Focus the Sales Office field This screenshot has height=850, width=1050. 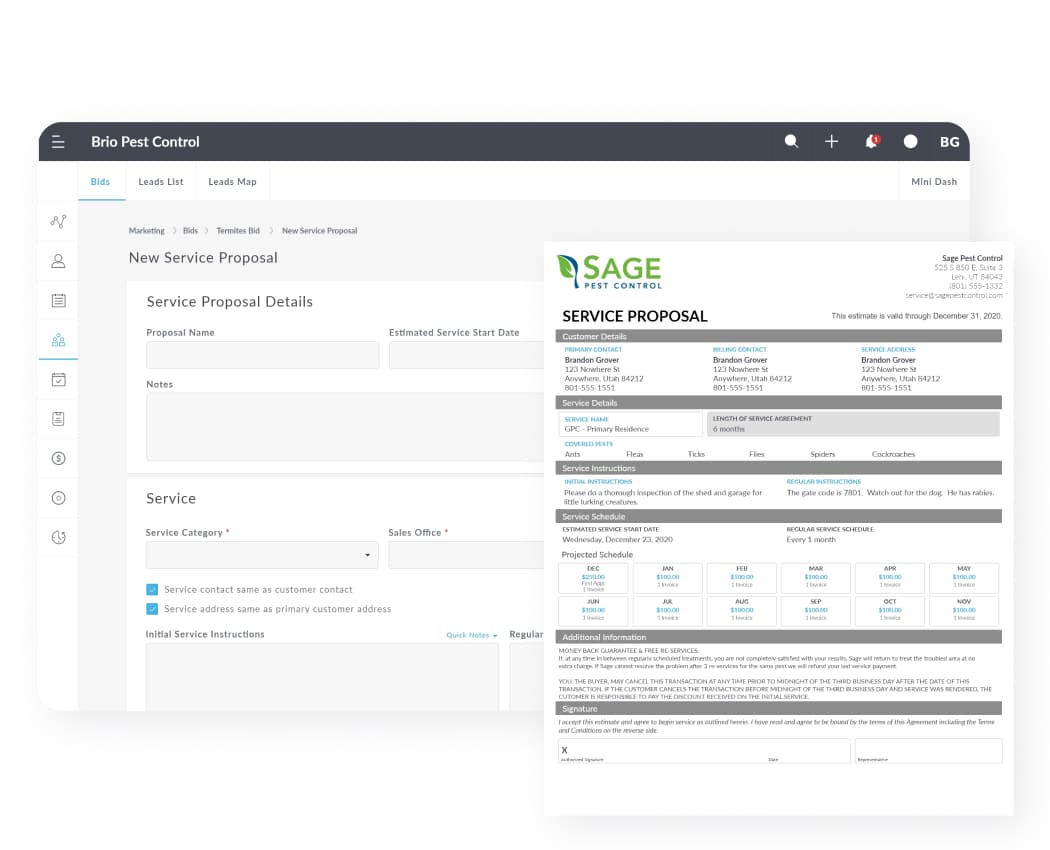466,555
